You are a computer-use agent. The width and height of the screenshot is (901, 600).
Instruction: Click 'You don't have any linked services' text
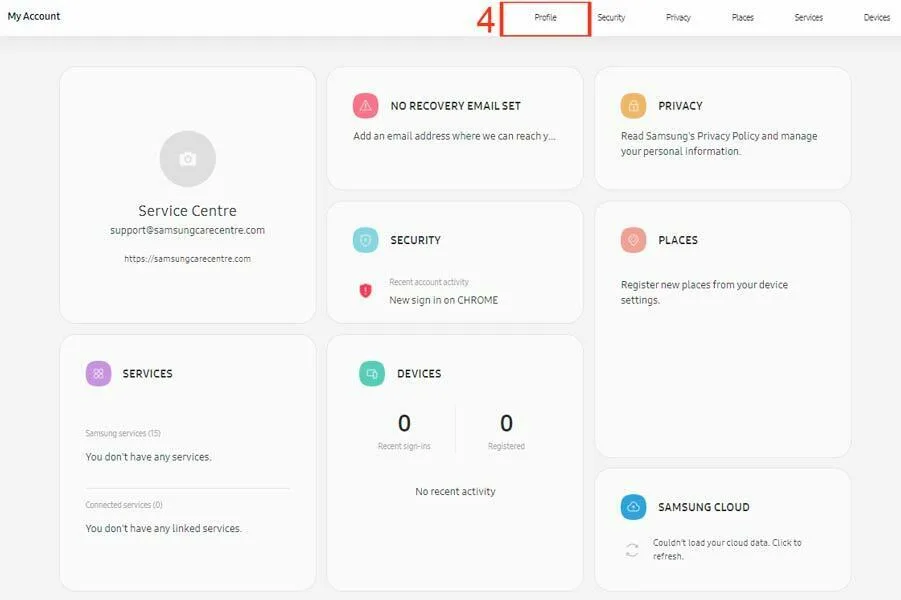(x=164, y=528)
